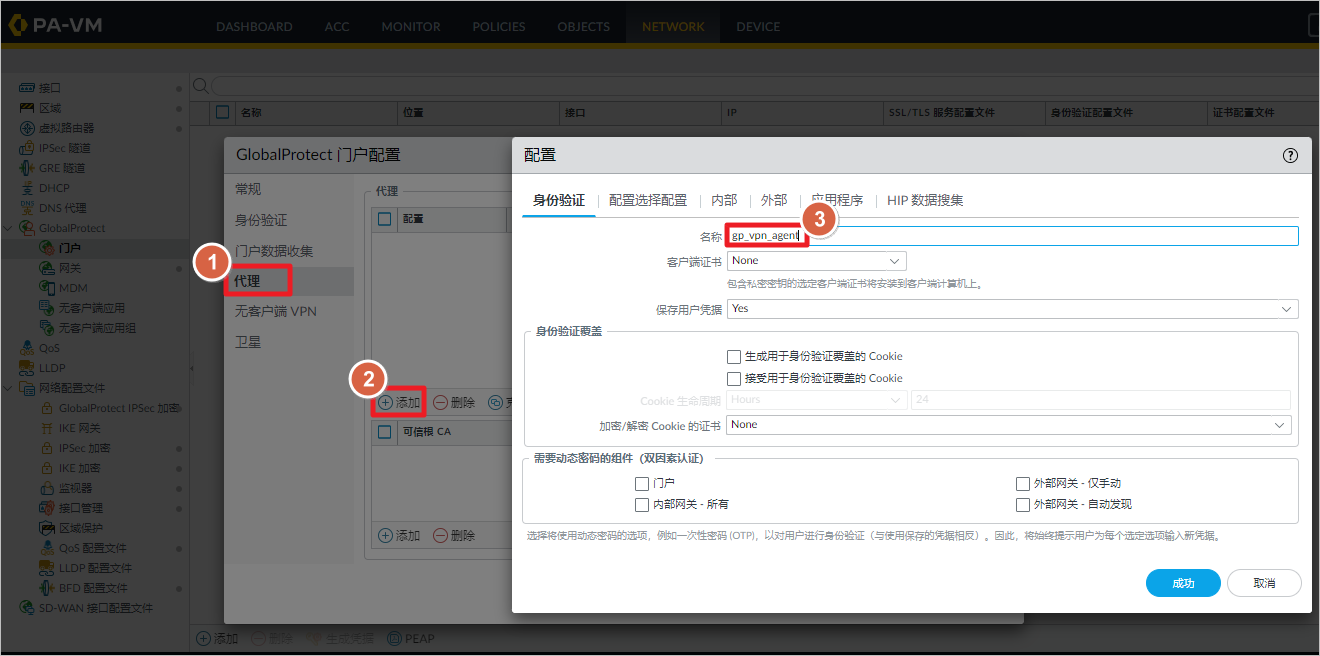Switch to 配置选择配置 tab

(648, 201)
